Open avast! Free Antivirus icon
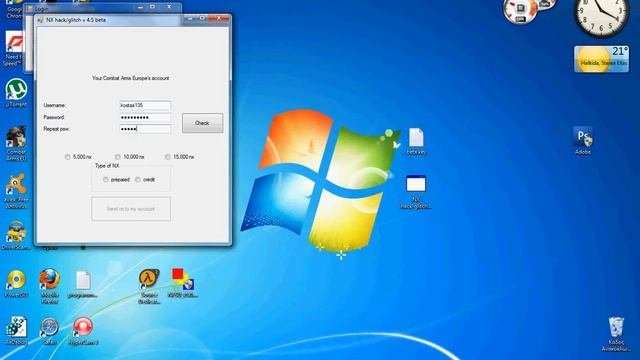The width and height of the screenshot is (640, 360). coord(16,191)
